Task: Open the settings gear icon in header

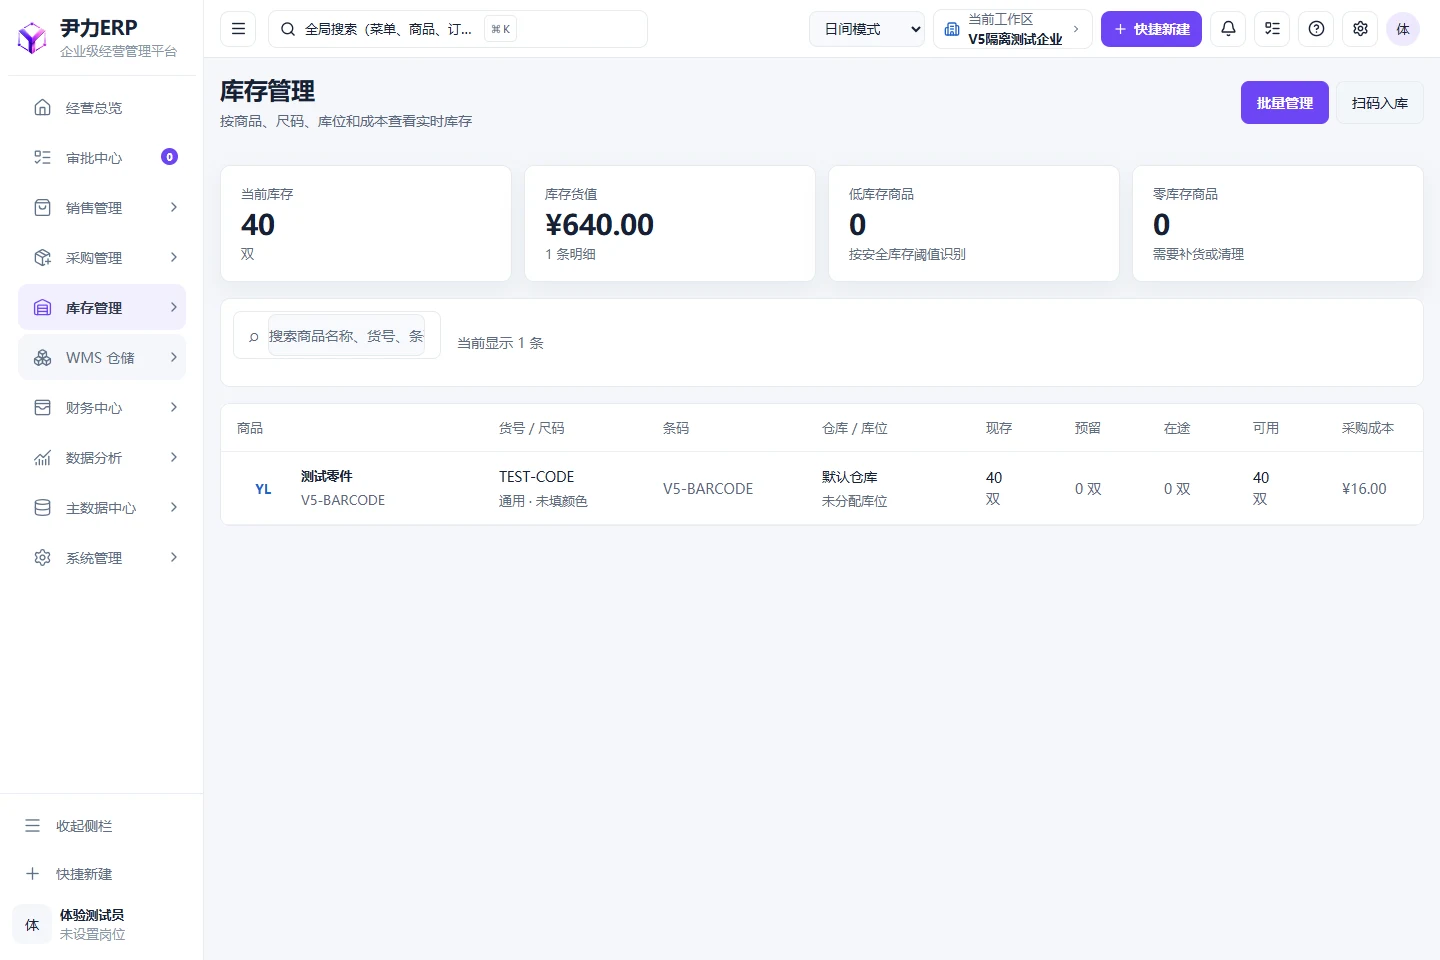Action: tap(1360, 29)
